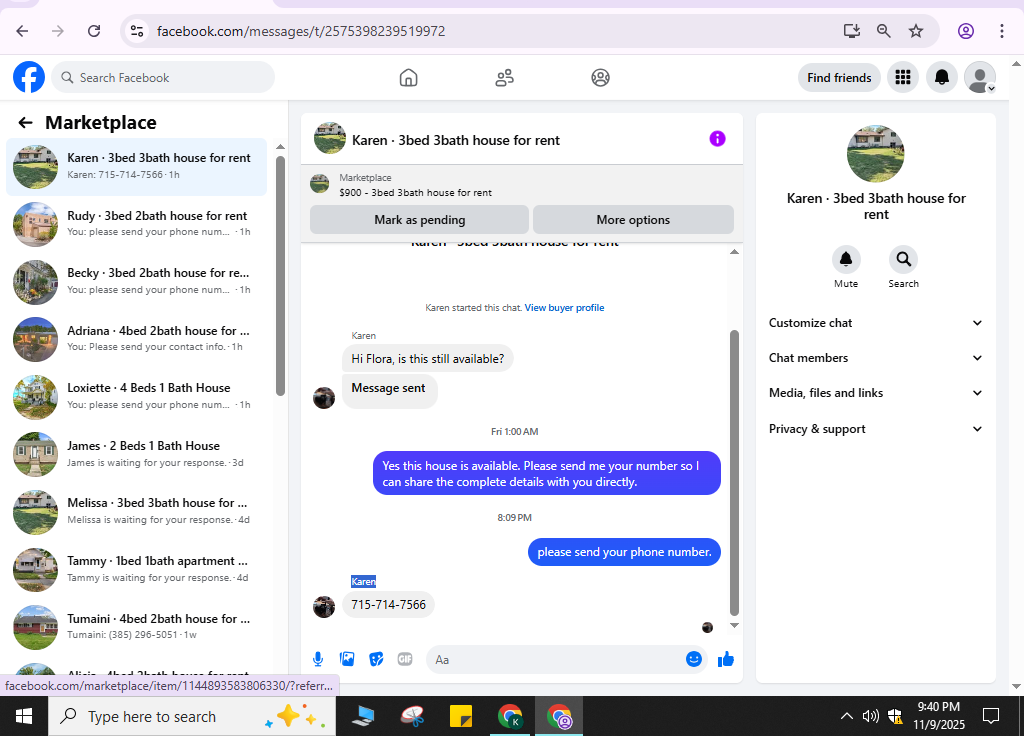Go back using the Marketplace back arrow
This screenshot has height=736, width=1024.
pos(25,123)
